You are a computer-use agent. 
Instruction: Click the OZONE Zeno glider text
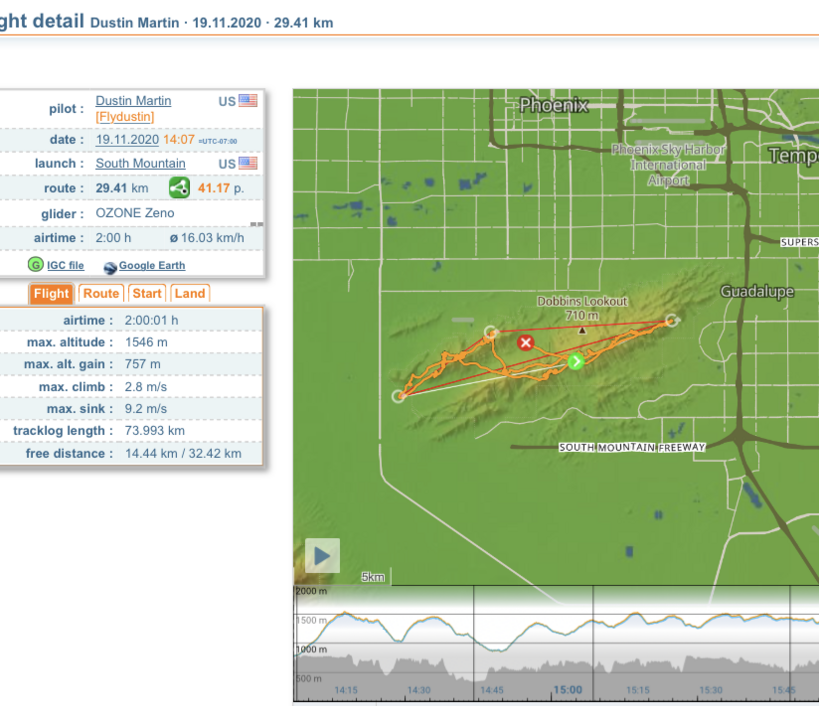pos(135,213)
